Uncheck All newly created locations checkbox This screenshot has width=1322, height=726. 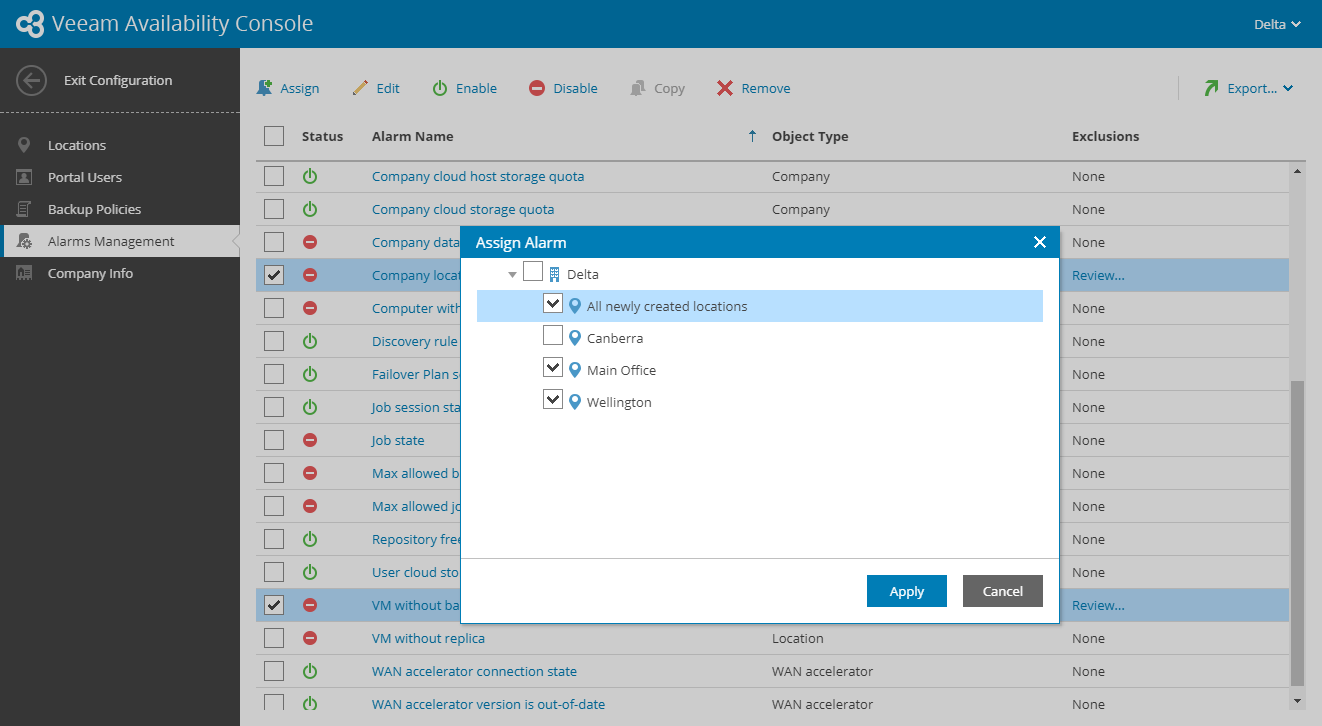(553, 304)
